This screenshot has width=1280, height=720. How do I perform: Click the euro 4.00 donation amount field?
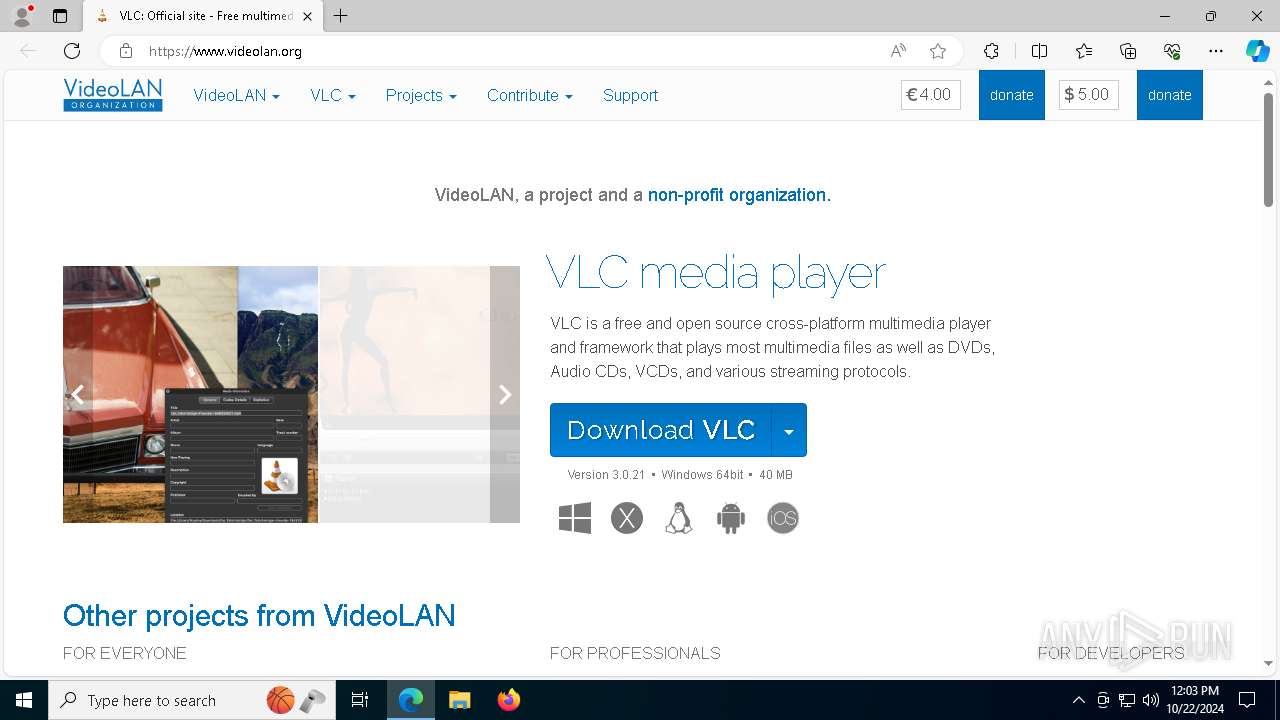(931, 95)
